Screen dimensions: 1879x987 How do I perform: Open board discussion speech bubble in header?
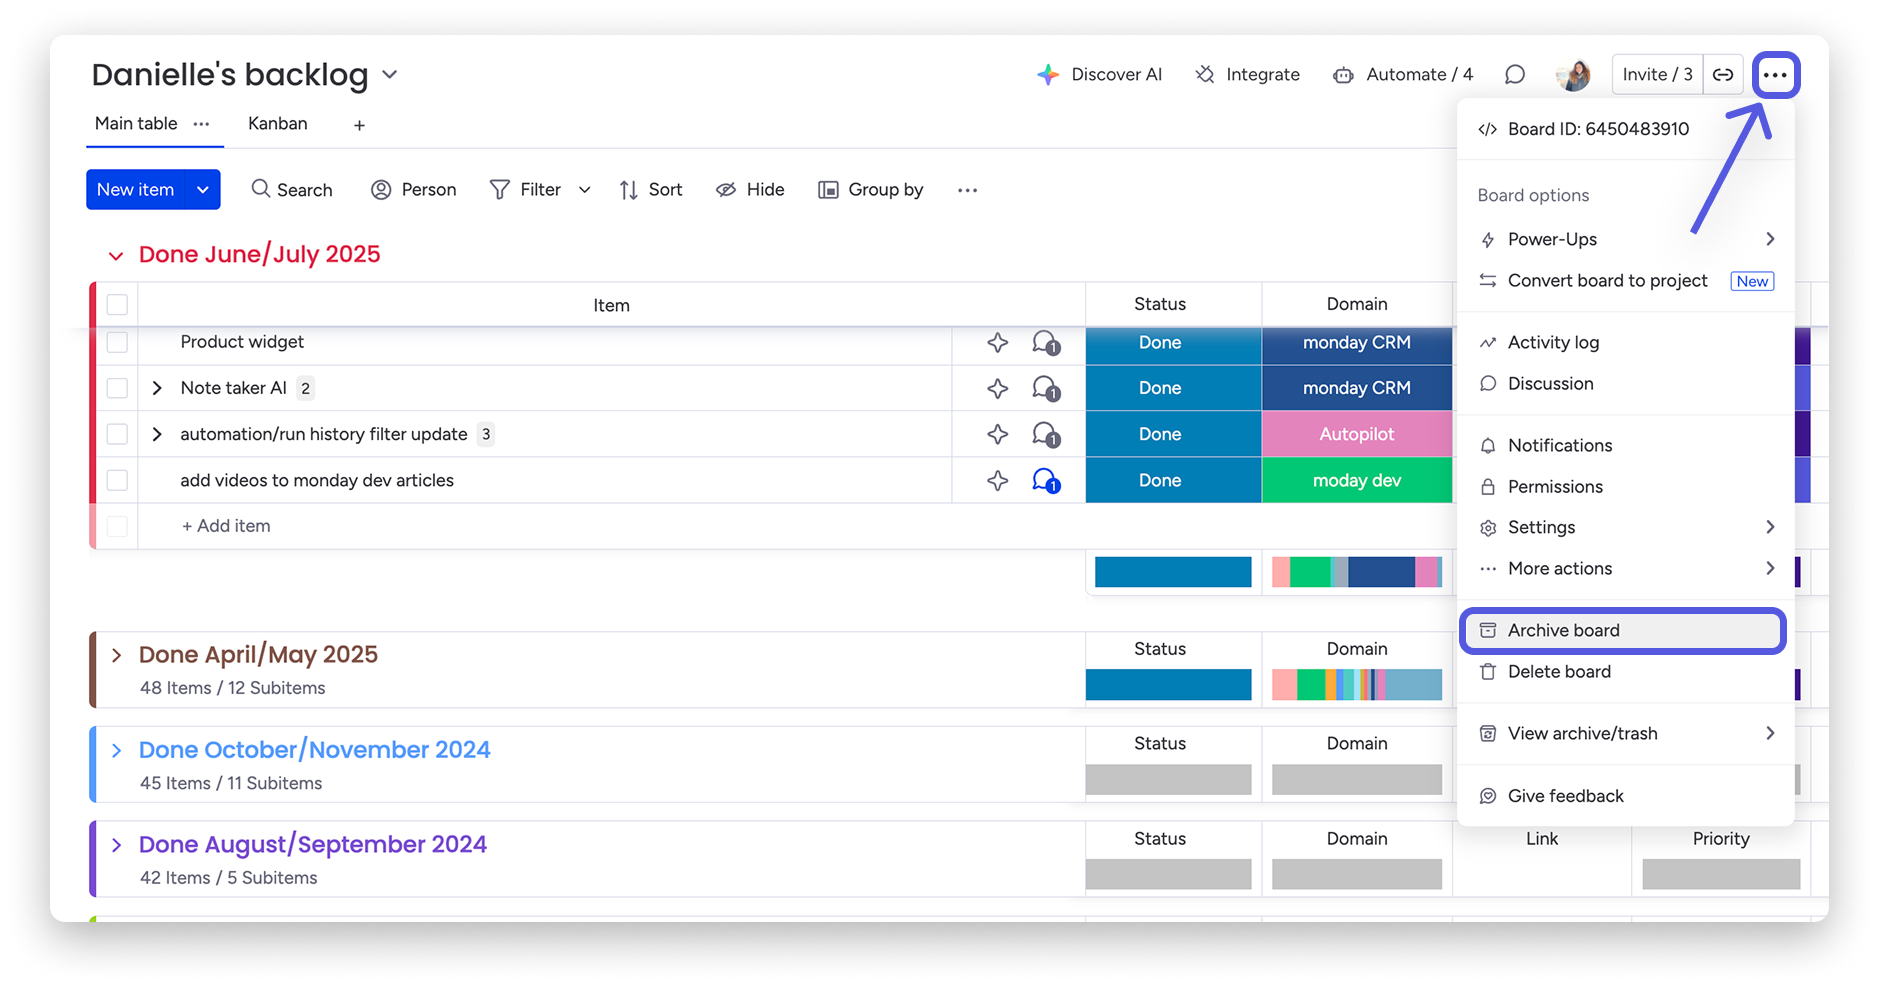click(x=1515, y=75)
